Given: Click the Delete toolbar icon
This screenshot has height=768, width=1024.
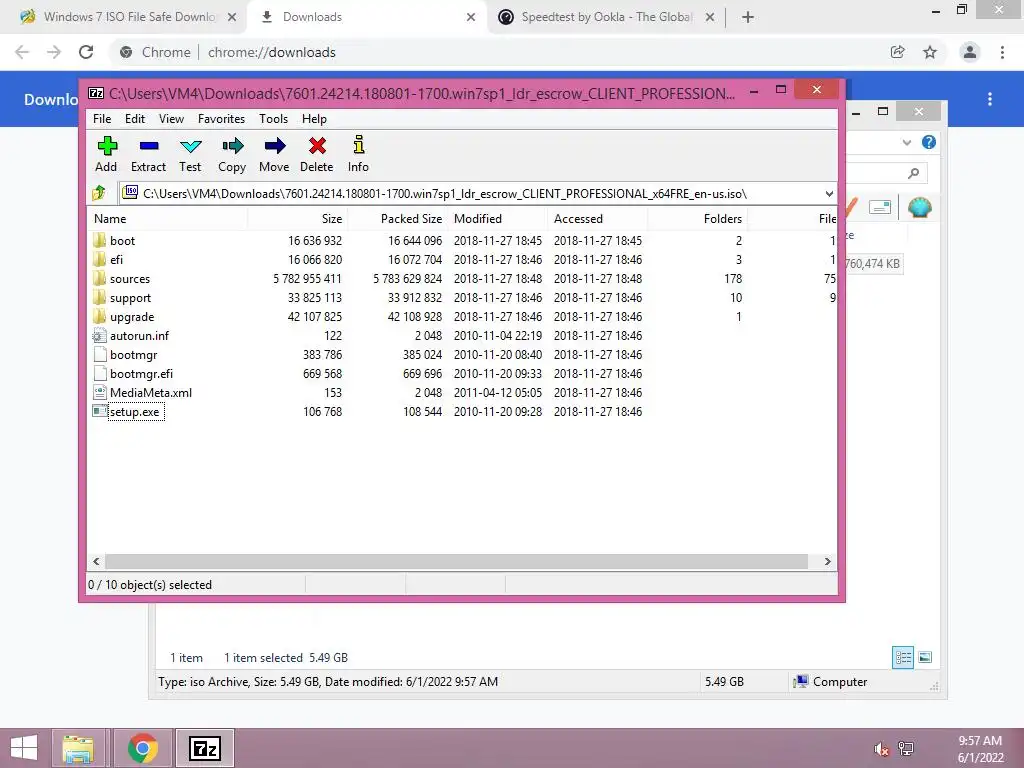Looking at the screenshot, I should click(317, 146).
